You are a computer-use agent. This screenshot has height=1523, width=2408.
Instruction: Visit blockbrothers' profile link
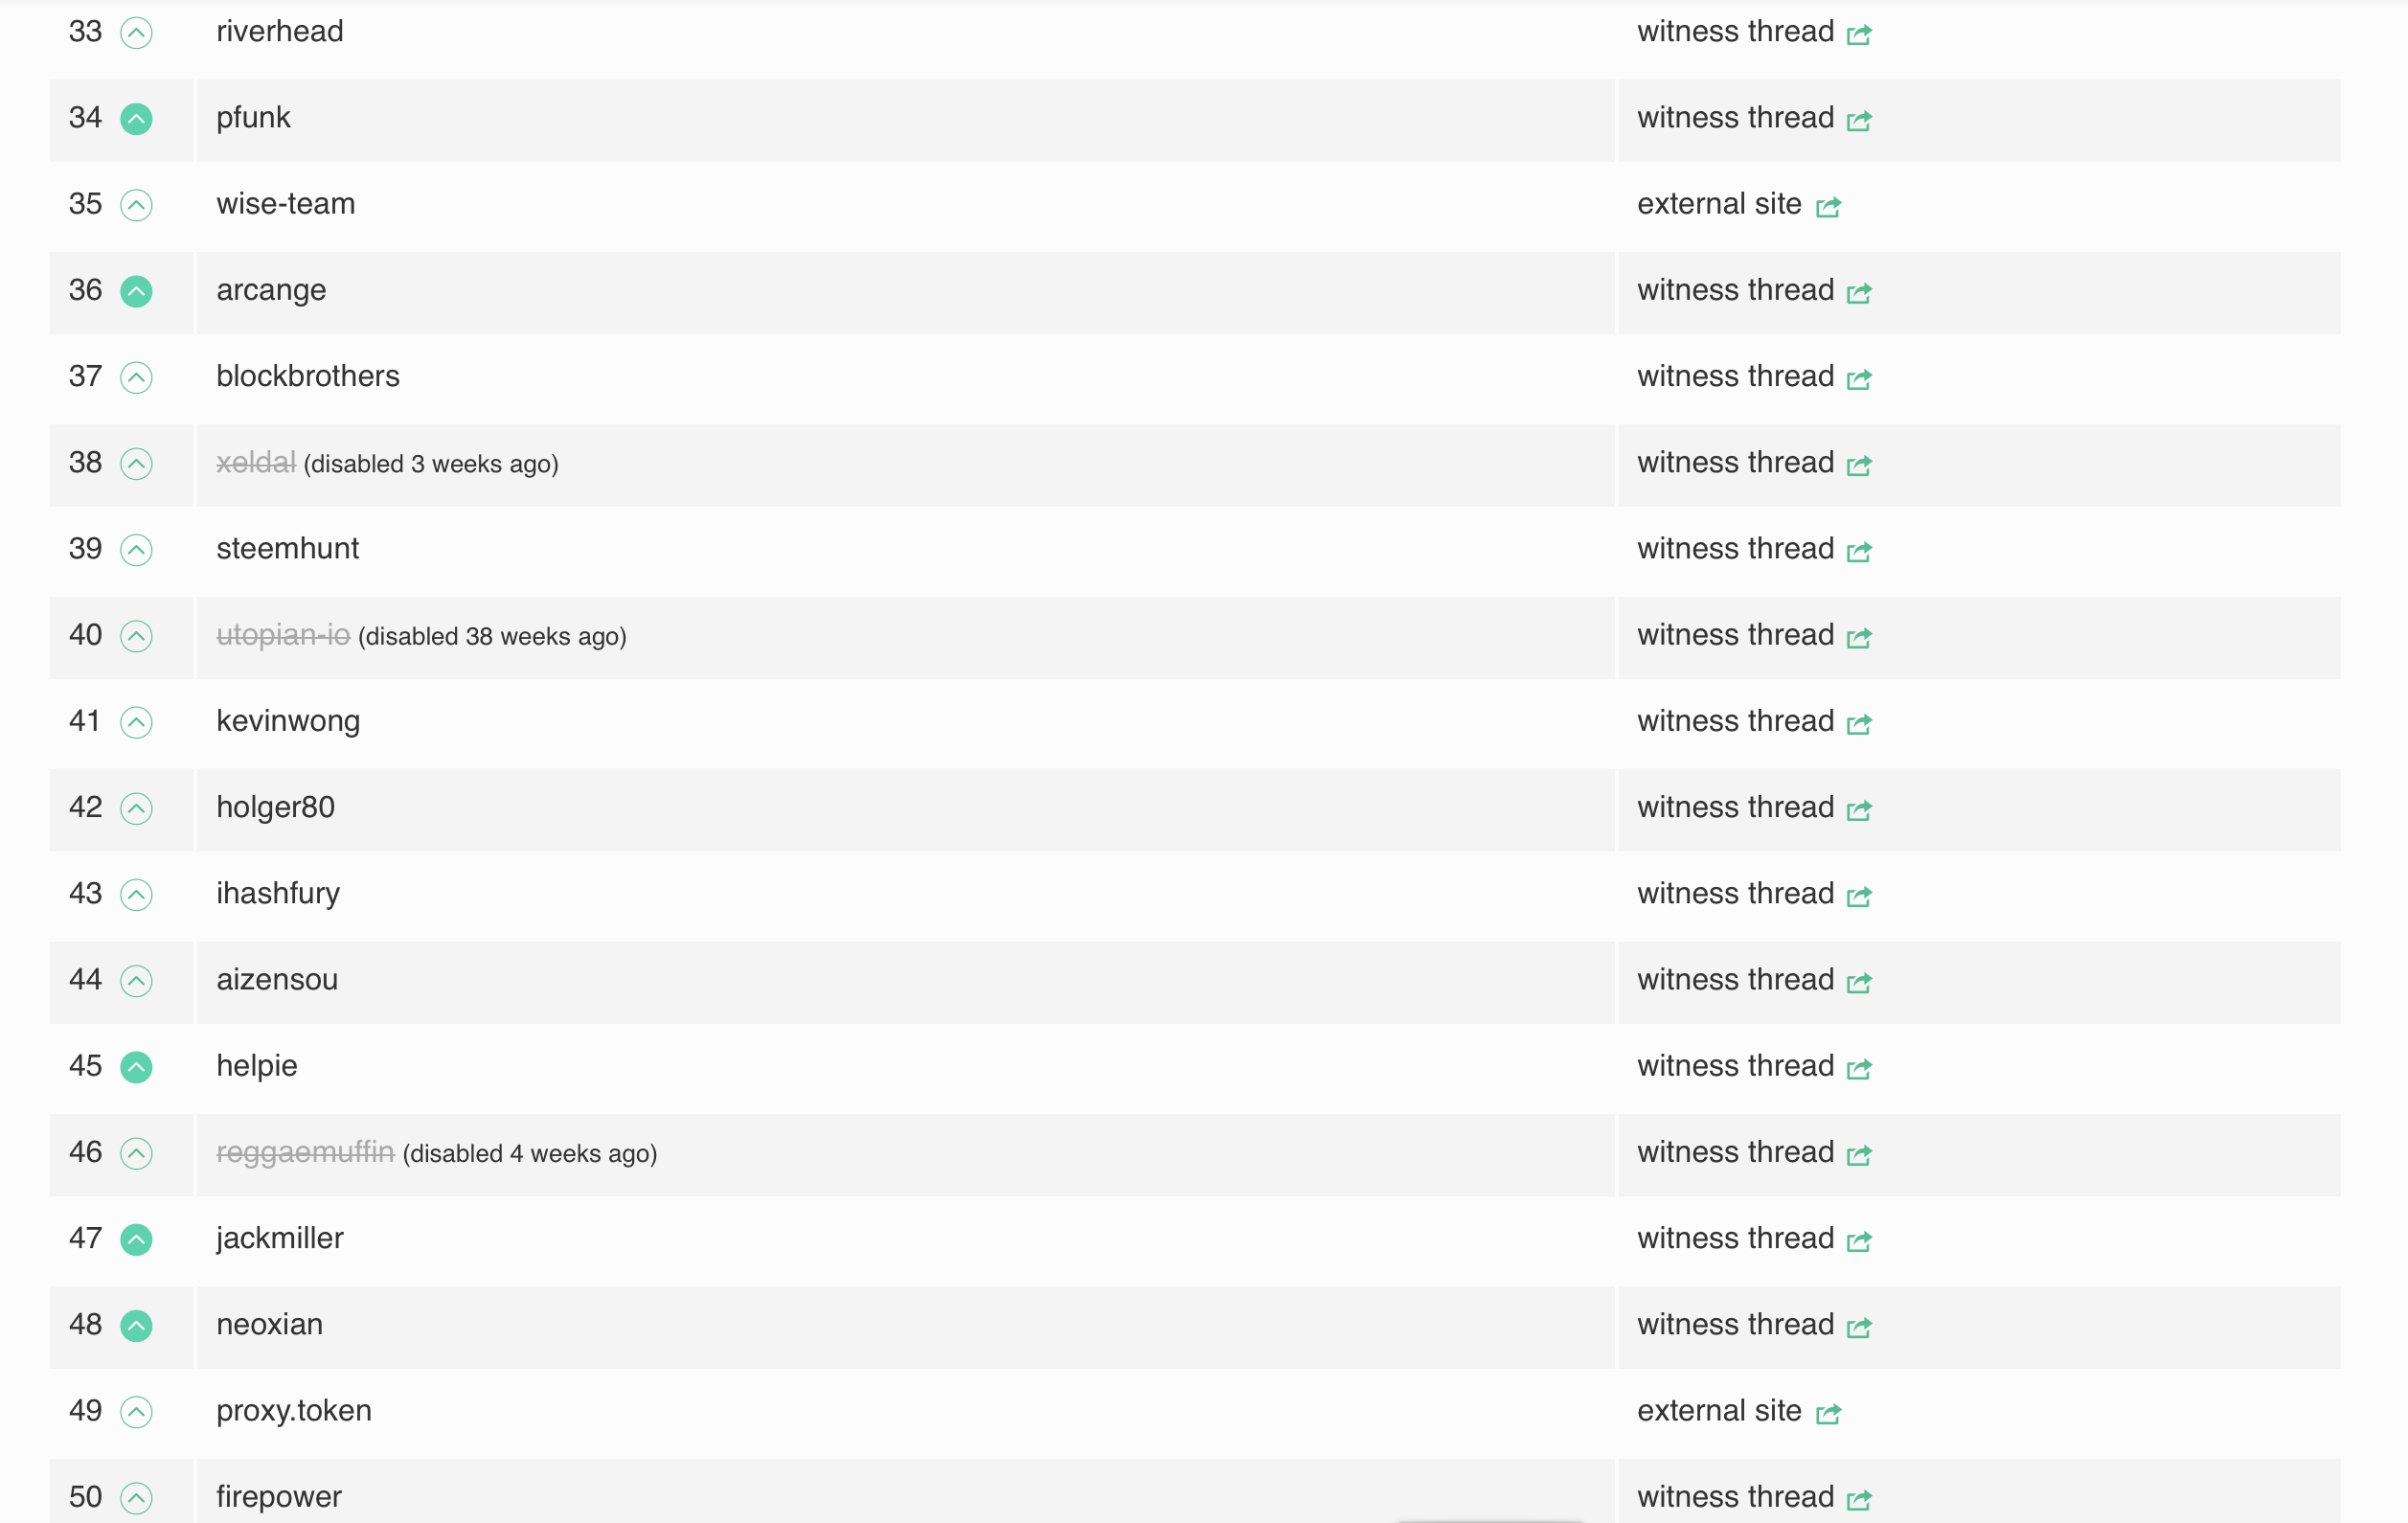coord(308,376)
